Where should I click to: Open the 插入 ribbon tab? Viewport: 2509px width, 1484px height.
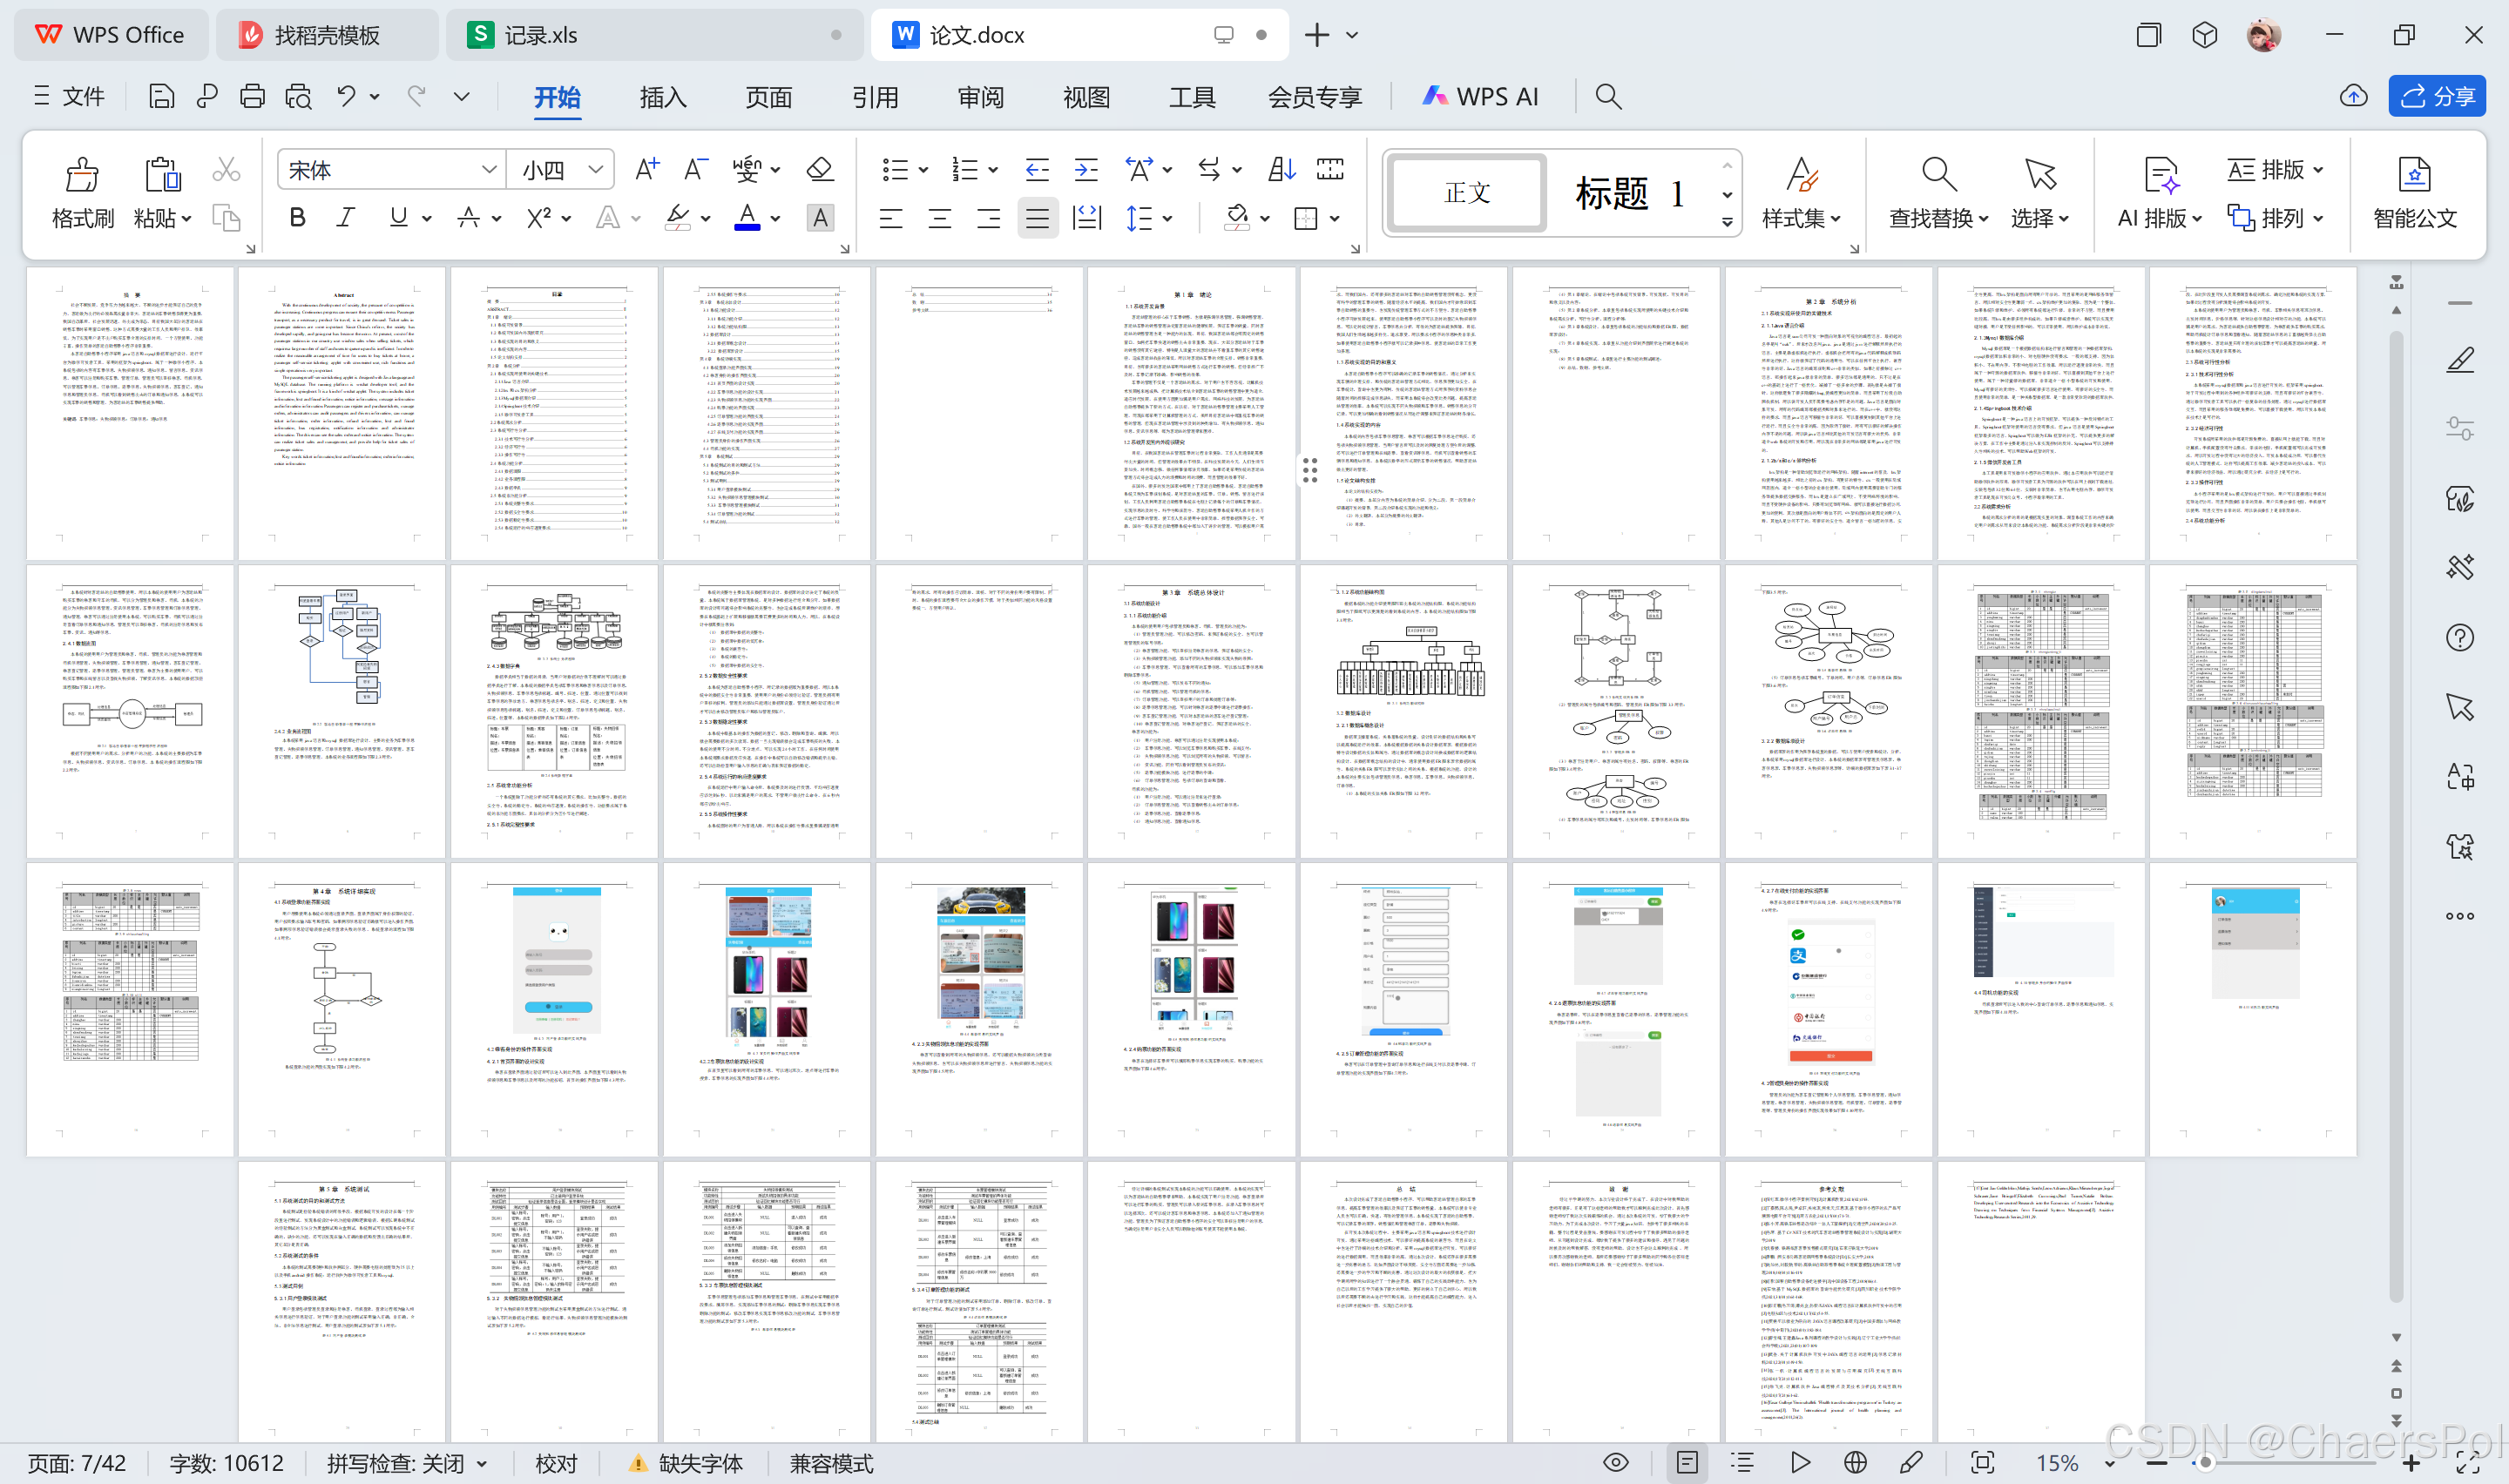(x=663, y=97)
